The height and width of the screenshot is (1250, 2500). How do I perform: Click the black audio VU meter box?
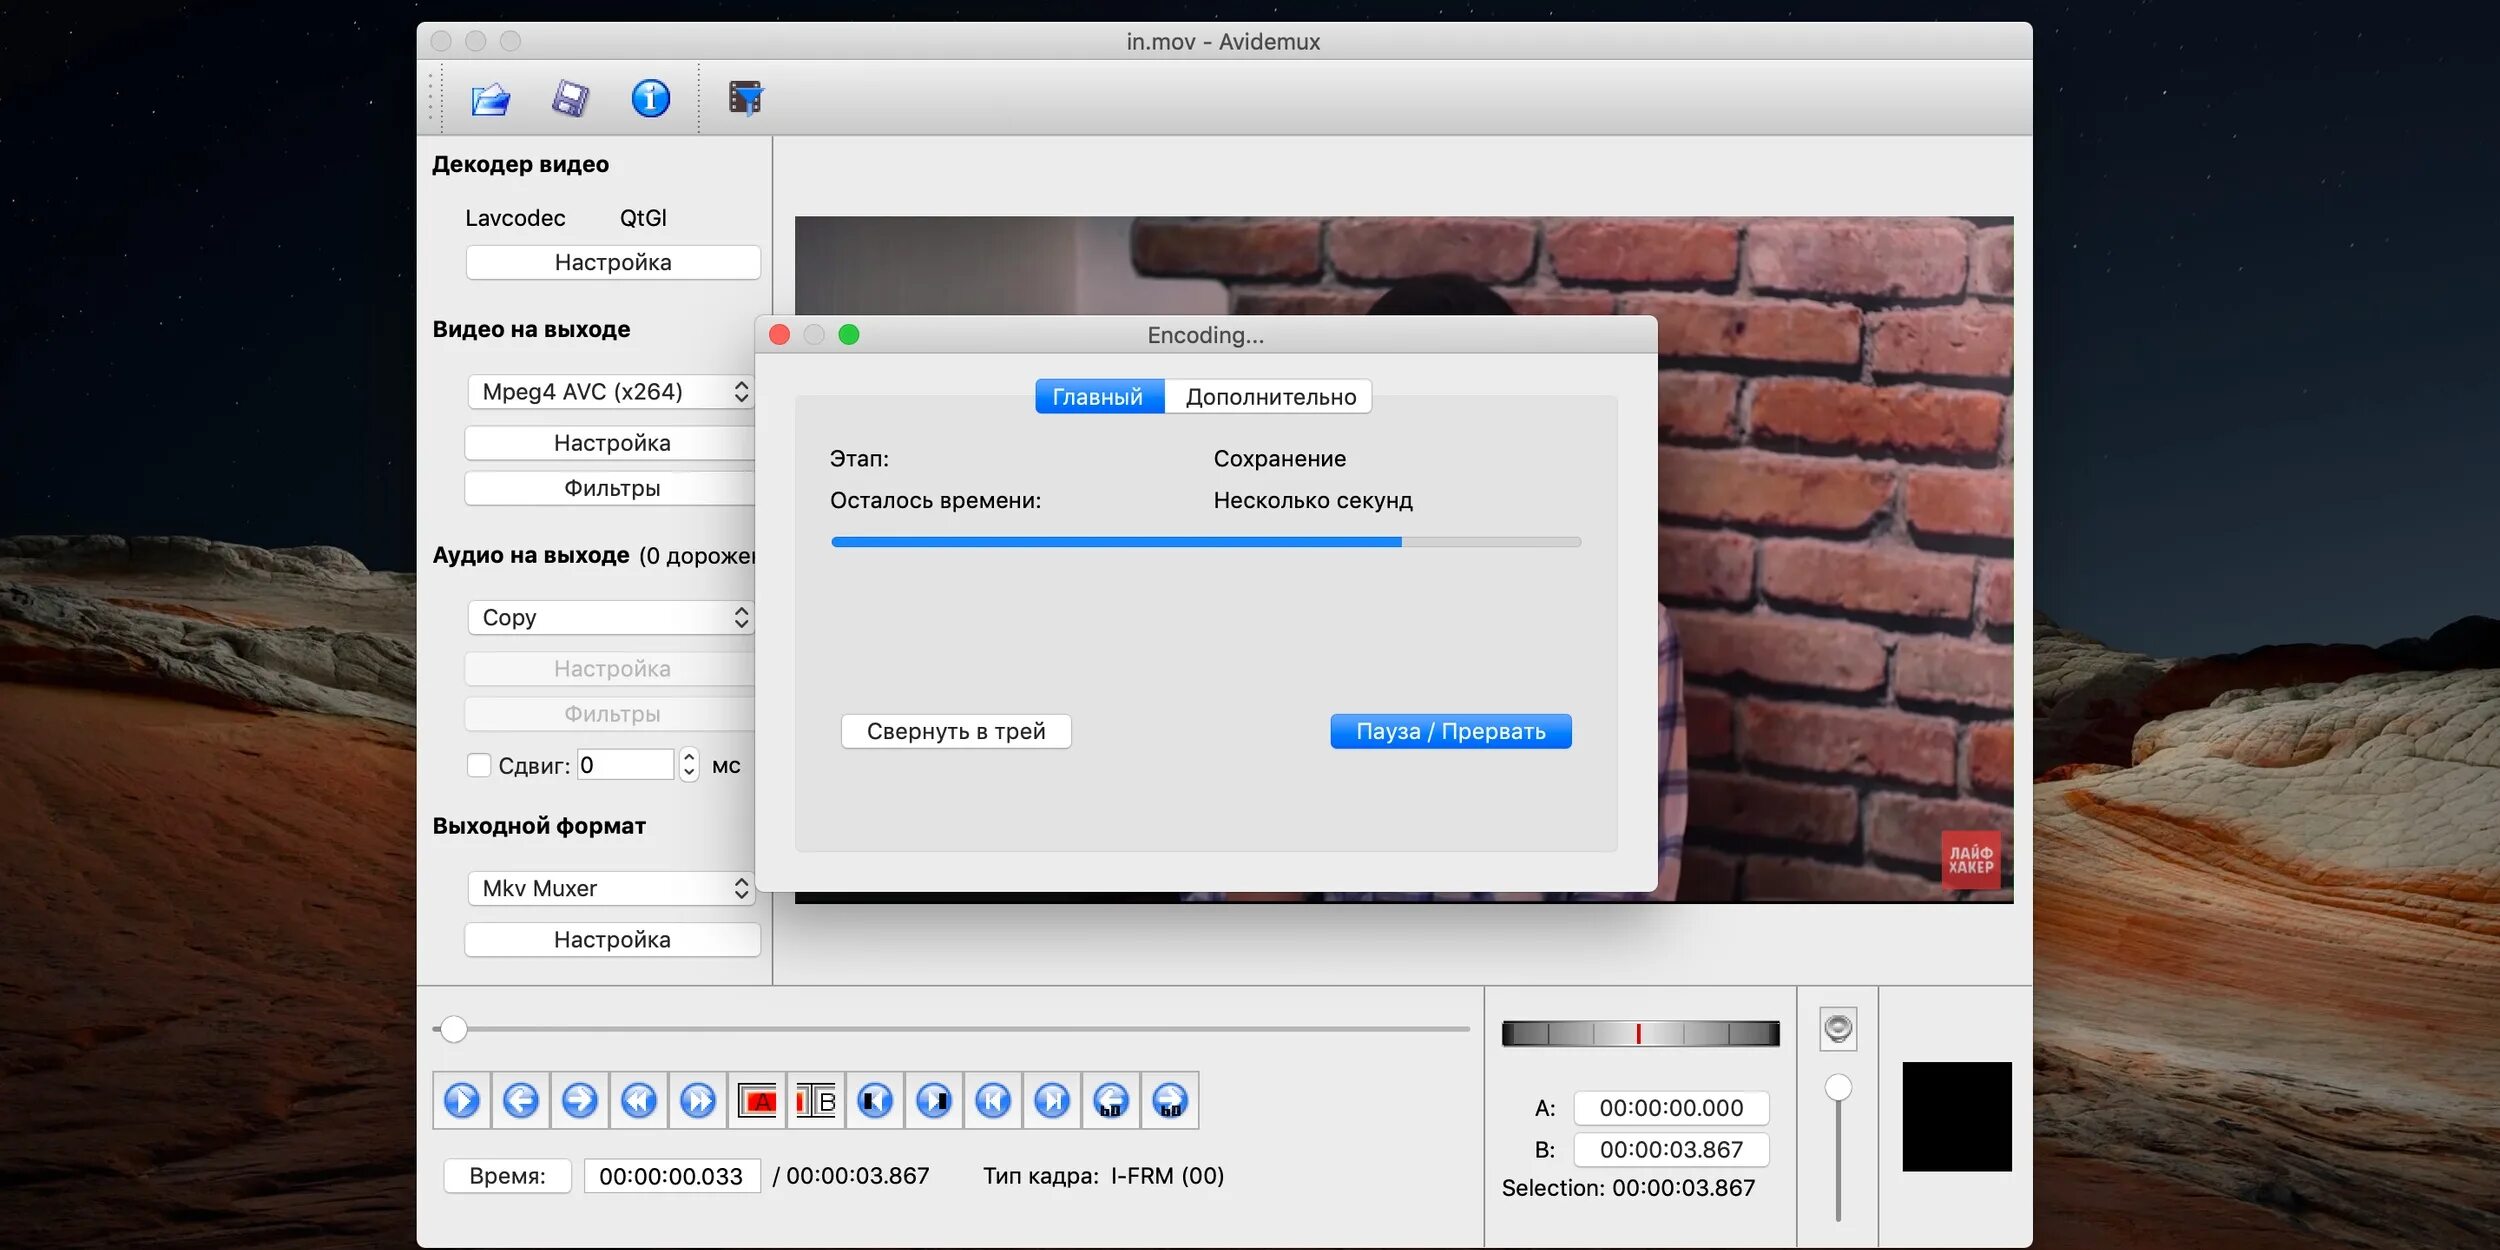tap(1957, 1117)
